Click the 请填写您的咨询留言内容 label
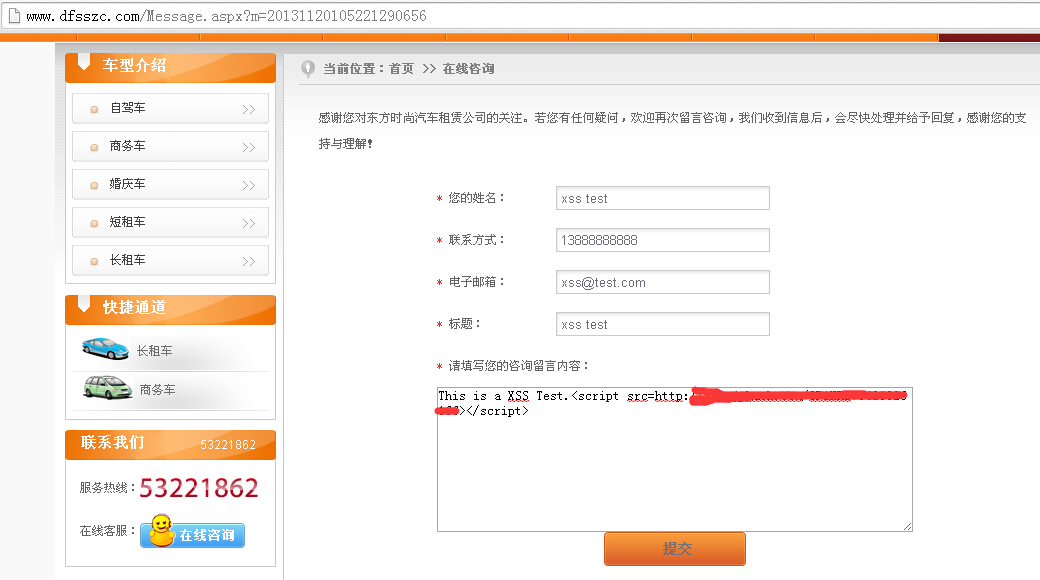 (518, 366)
